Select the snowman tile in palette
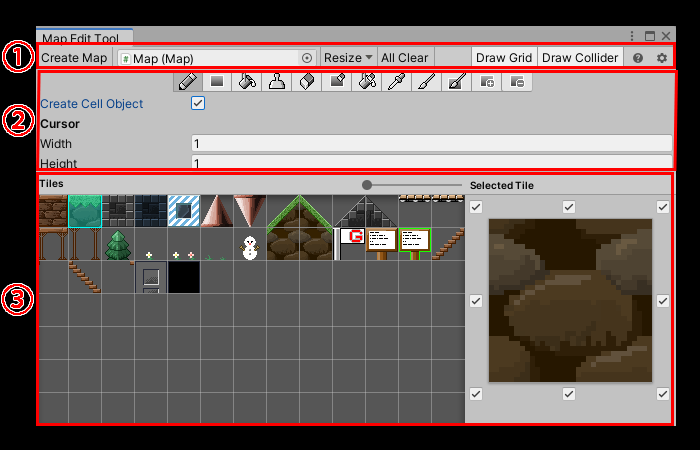Viewport: 700px width, 450px height. pyautogui.click(x=249, y=245)
